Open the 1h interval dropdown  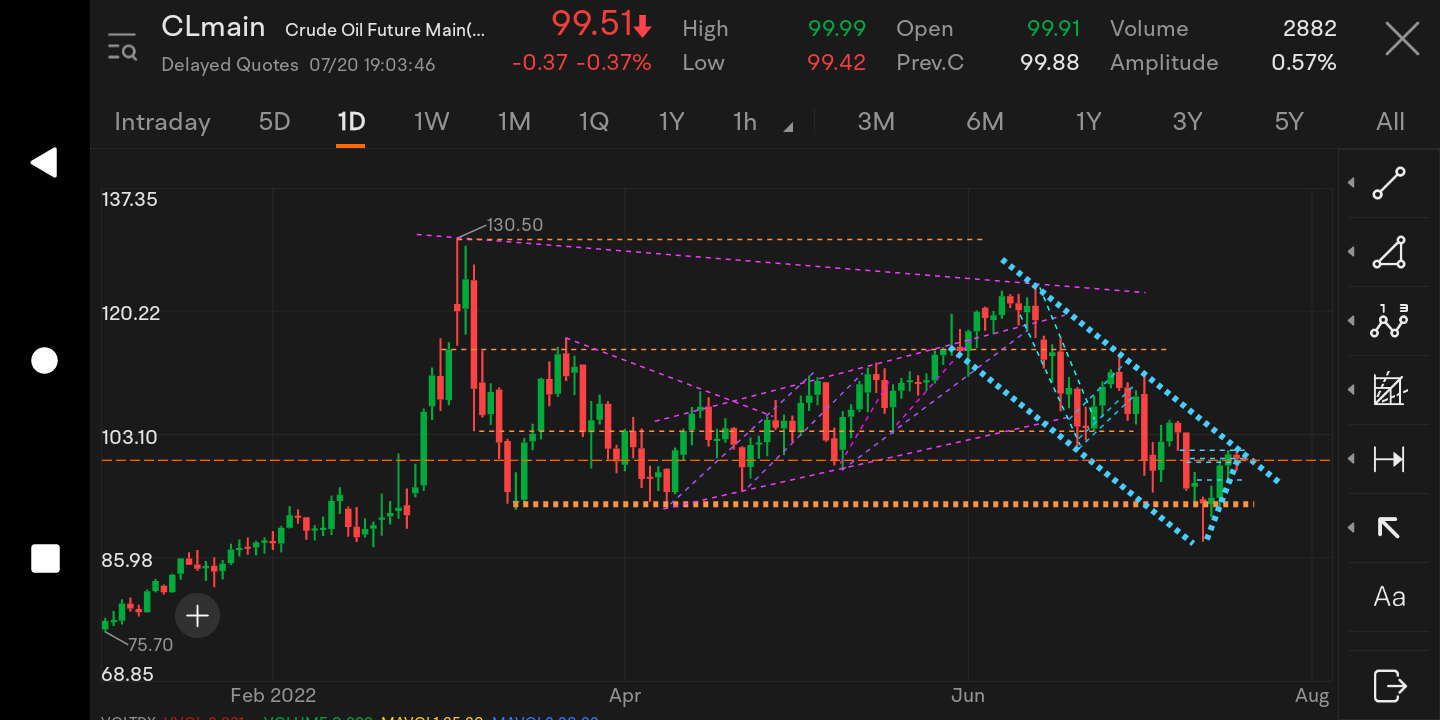(x=762, y=122)
